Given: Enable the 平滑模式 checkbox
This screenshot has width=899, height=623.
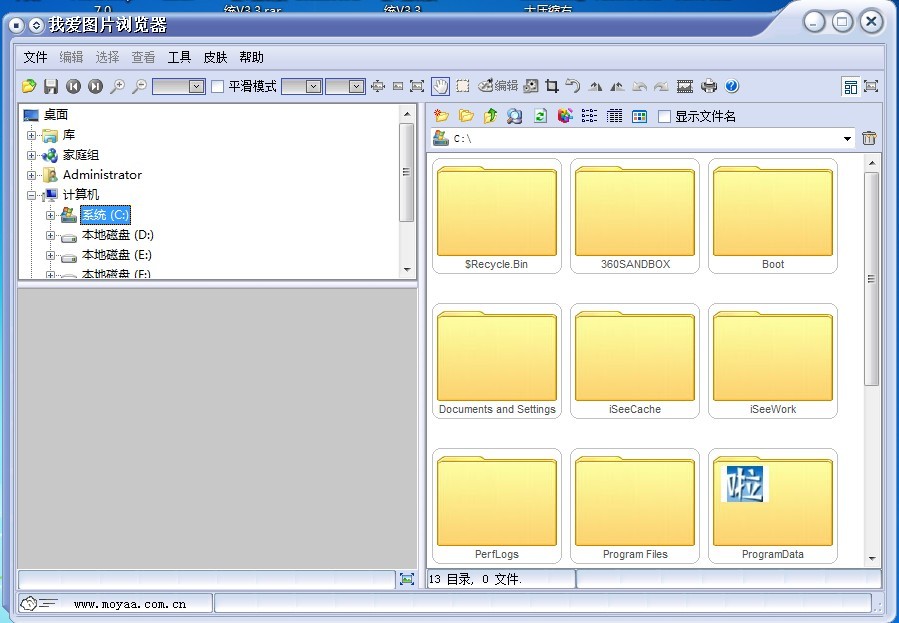Looking at the screenshot, I should point(218,87).
